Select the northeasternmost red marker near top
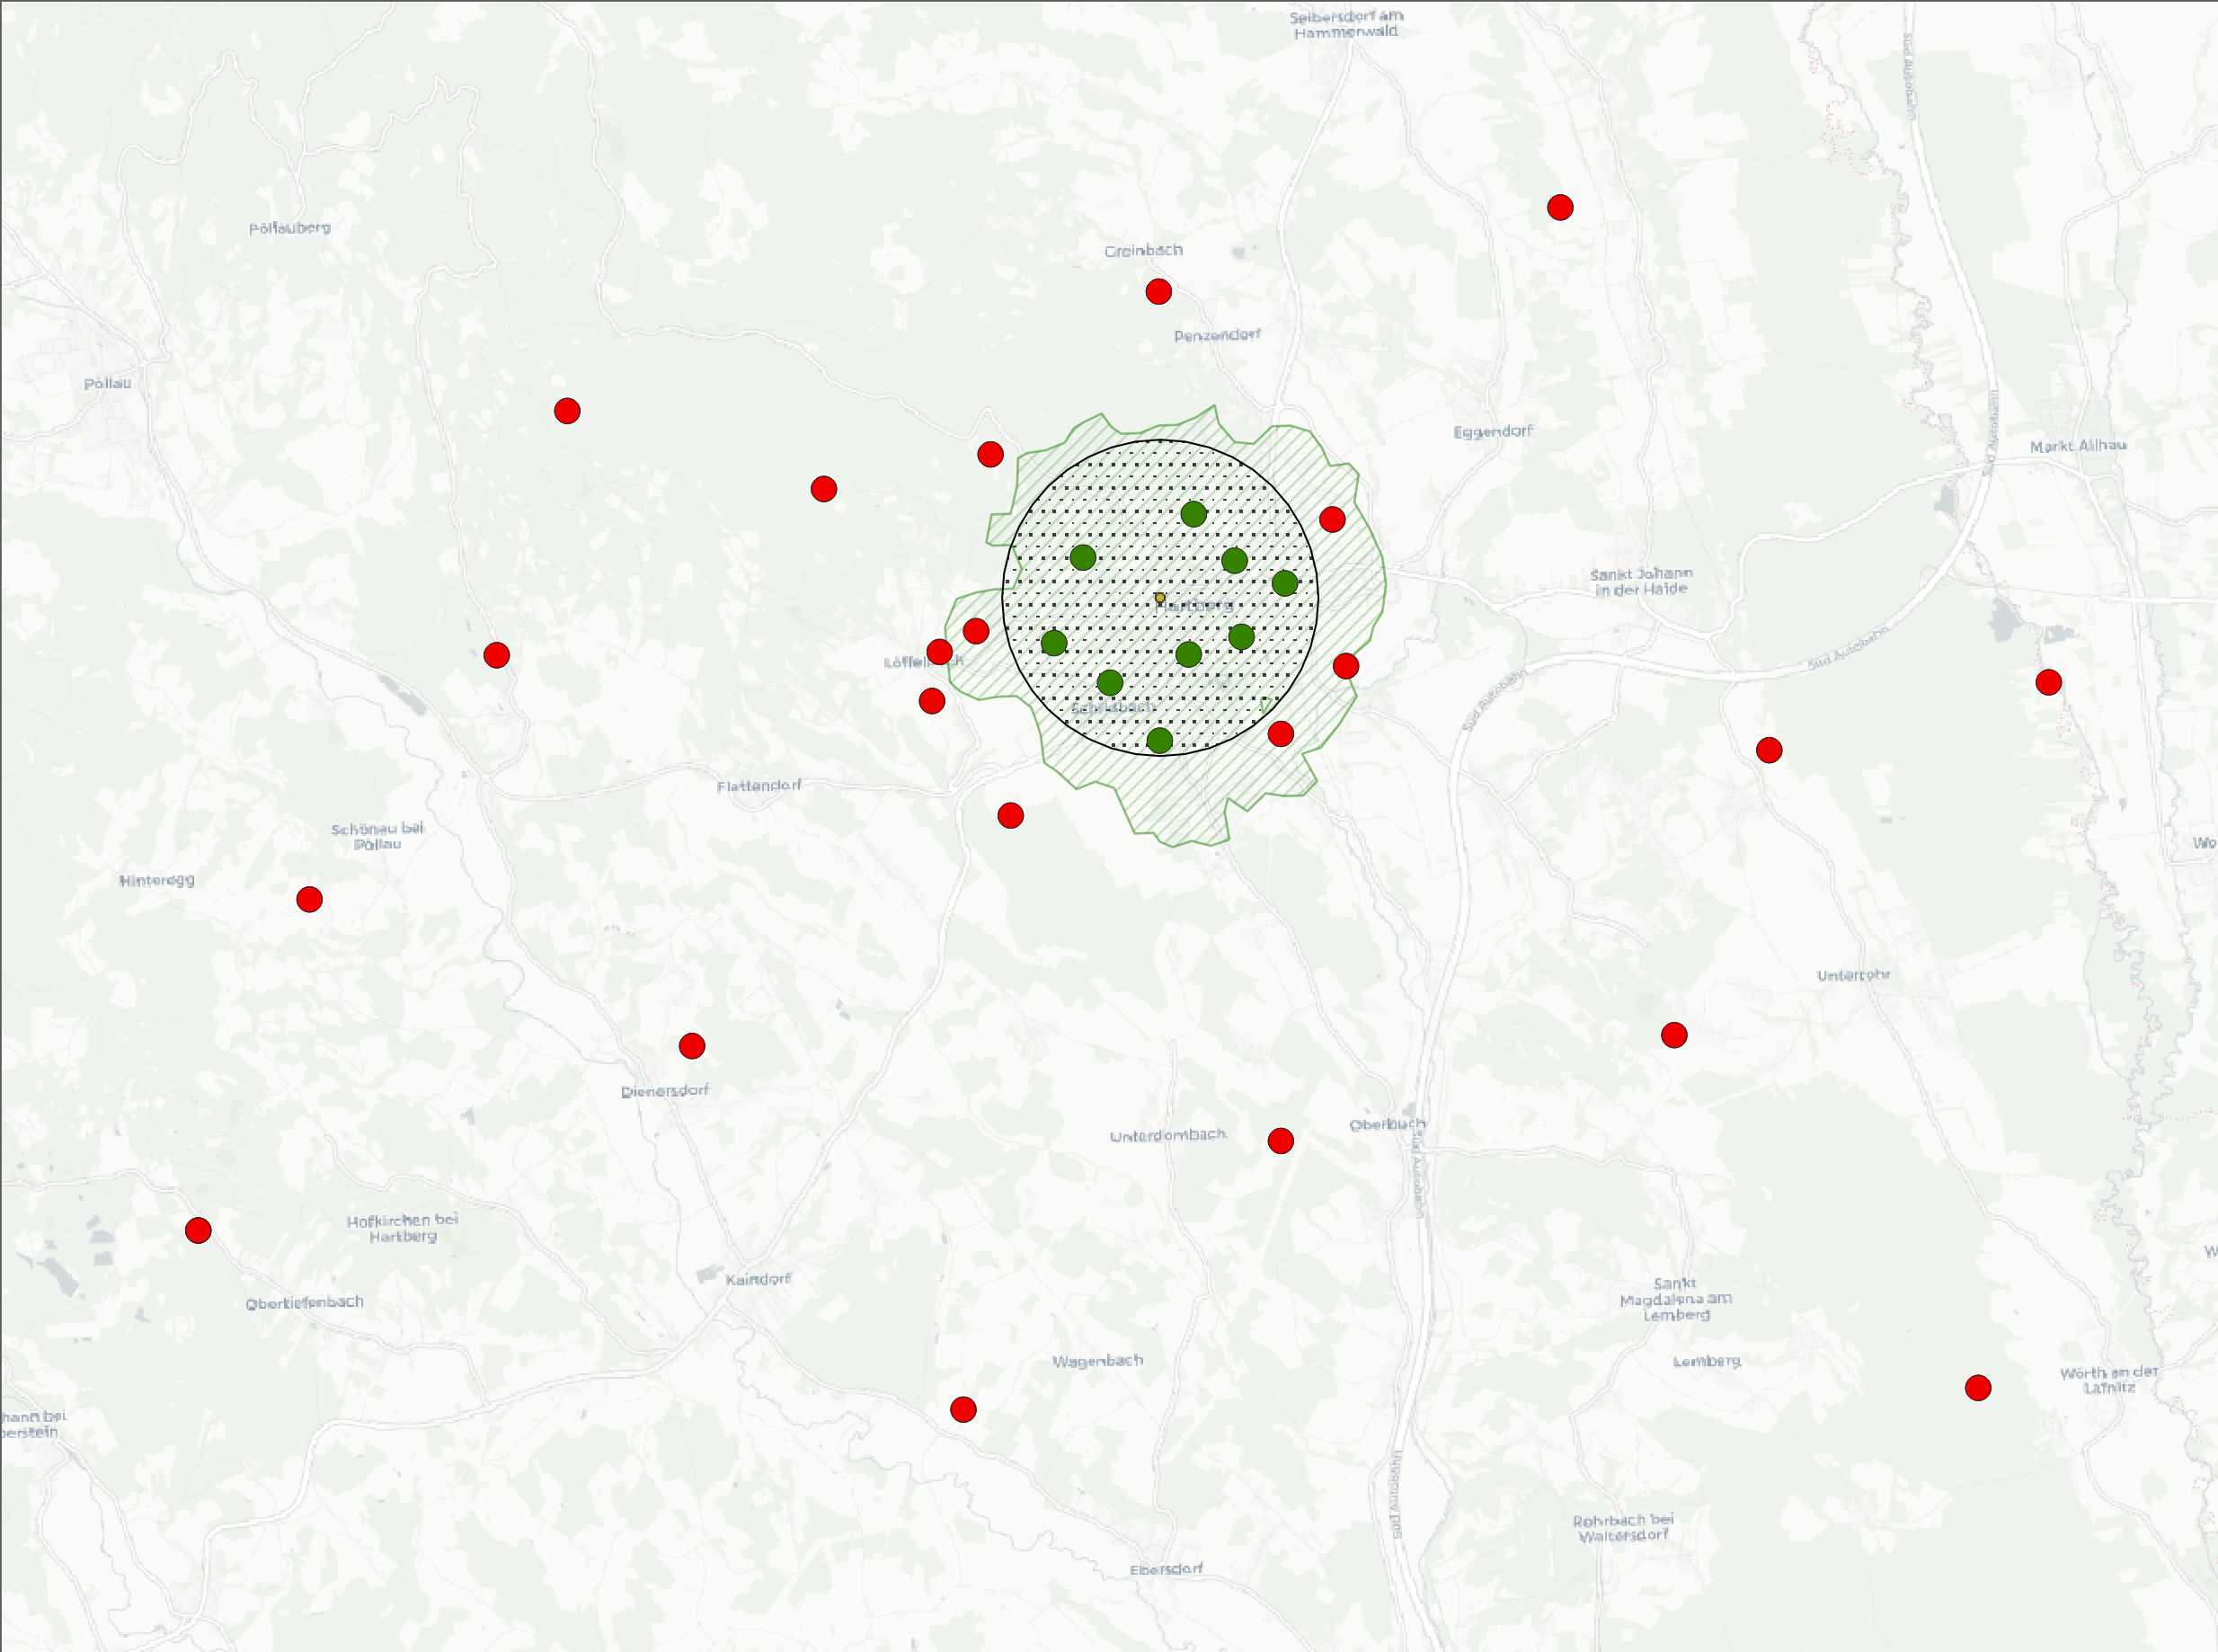The width and height of the screenshot is (2218, 1652). [x=1560, y=208]
